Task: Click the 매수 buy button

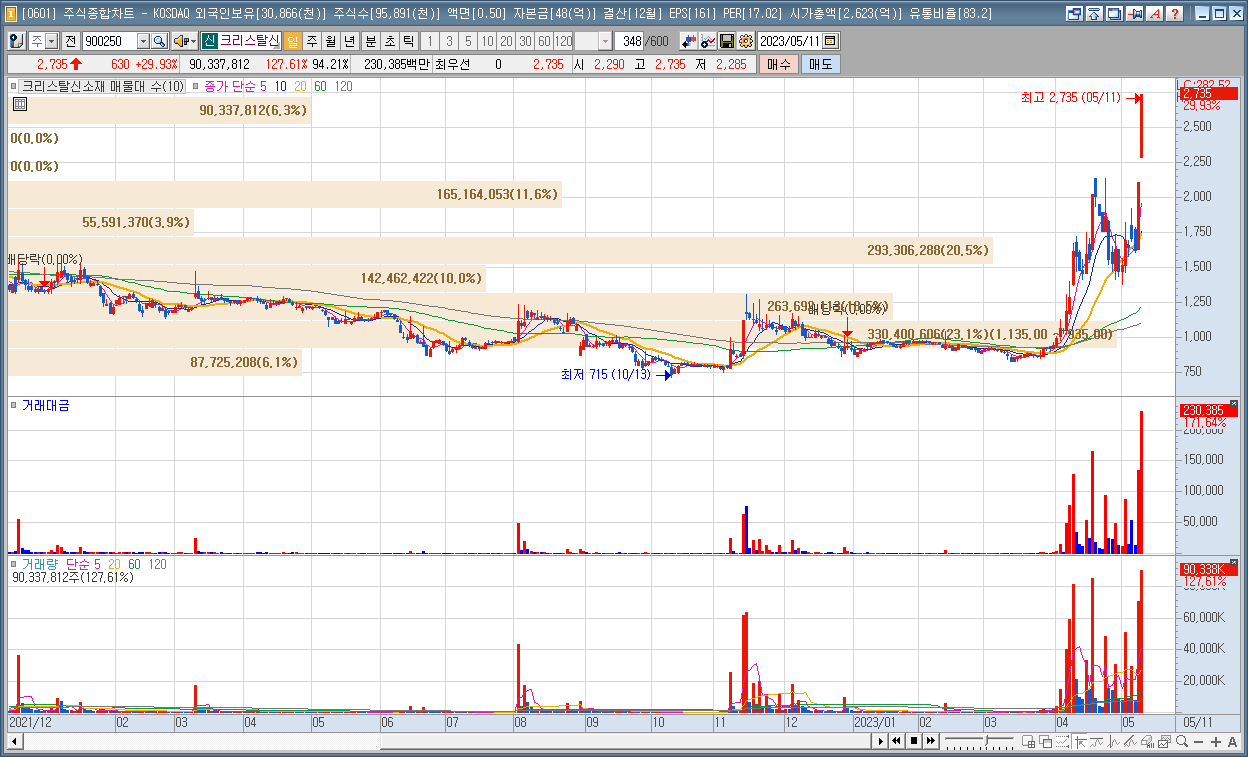Action: (x=778, y=64)
